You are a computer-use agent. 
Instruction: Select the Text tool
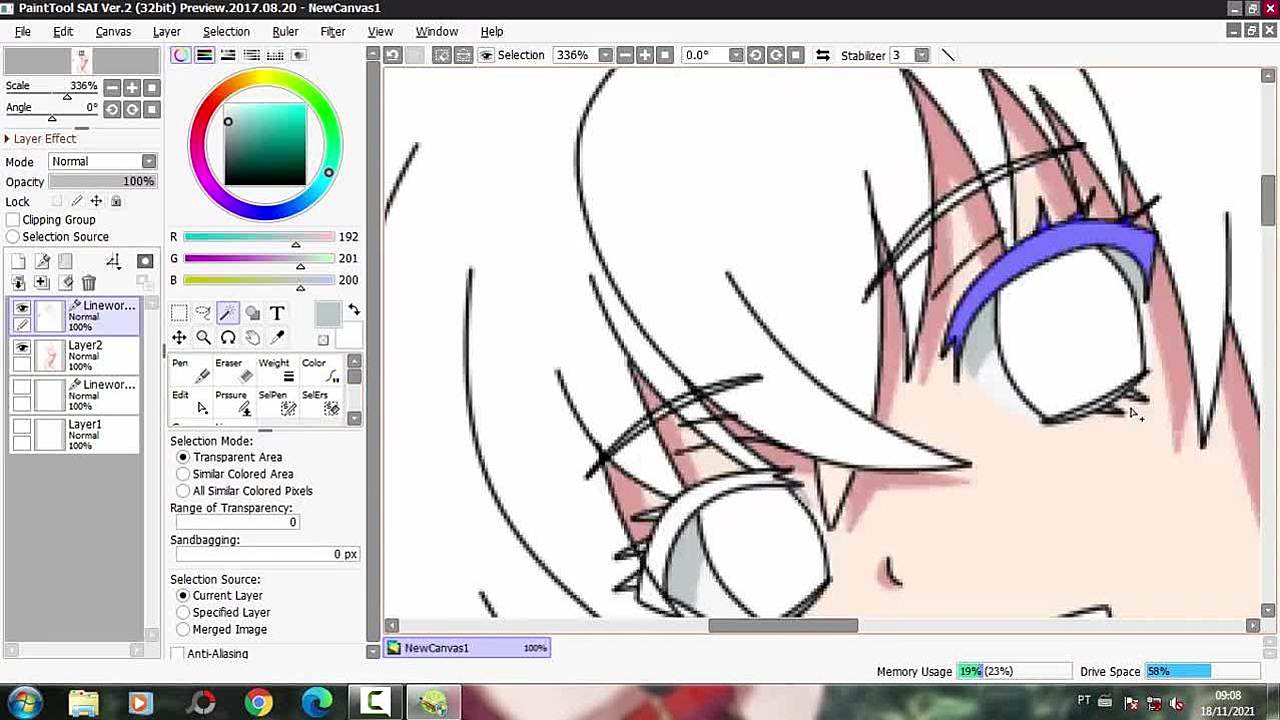[277, 313]
